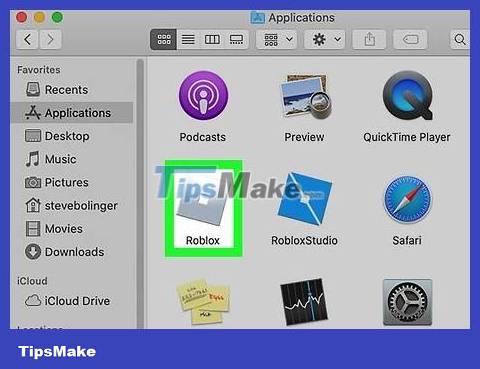Switch to icon view
480x369 pixels.
(163, 40)
